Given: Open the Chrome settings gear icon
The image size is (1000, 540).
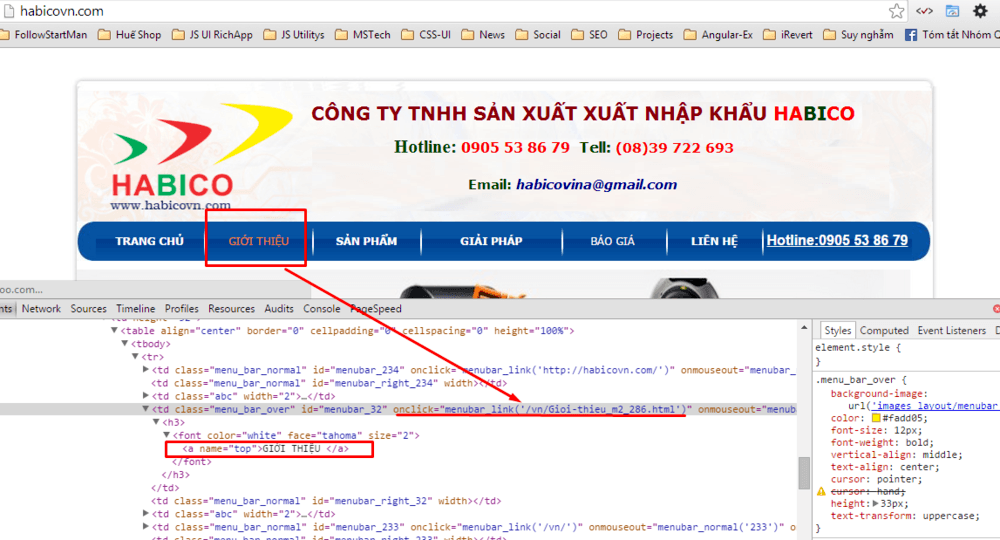Looking at the screenshot, I should (x=980, y=11).
